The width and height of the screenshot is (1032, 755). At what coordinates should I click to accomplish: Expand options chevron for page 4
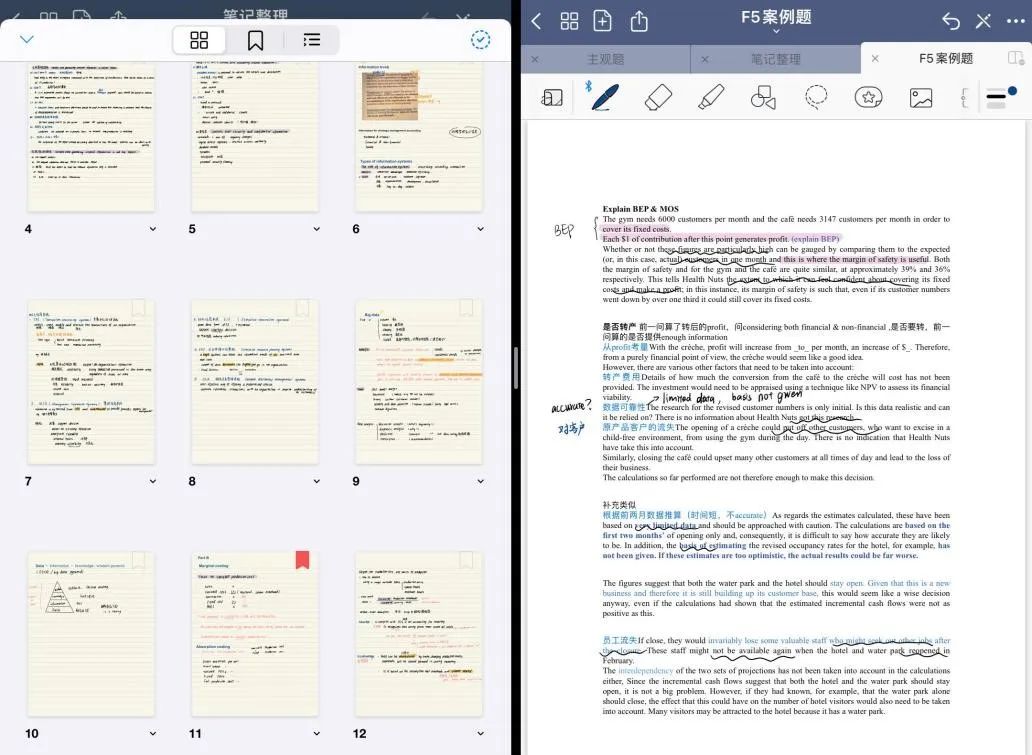tap(153, 229)
